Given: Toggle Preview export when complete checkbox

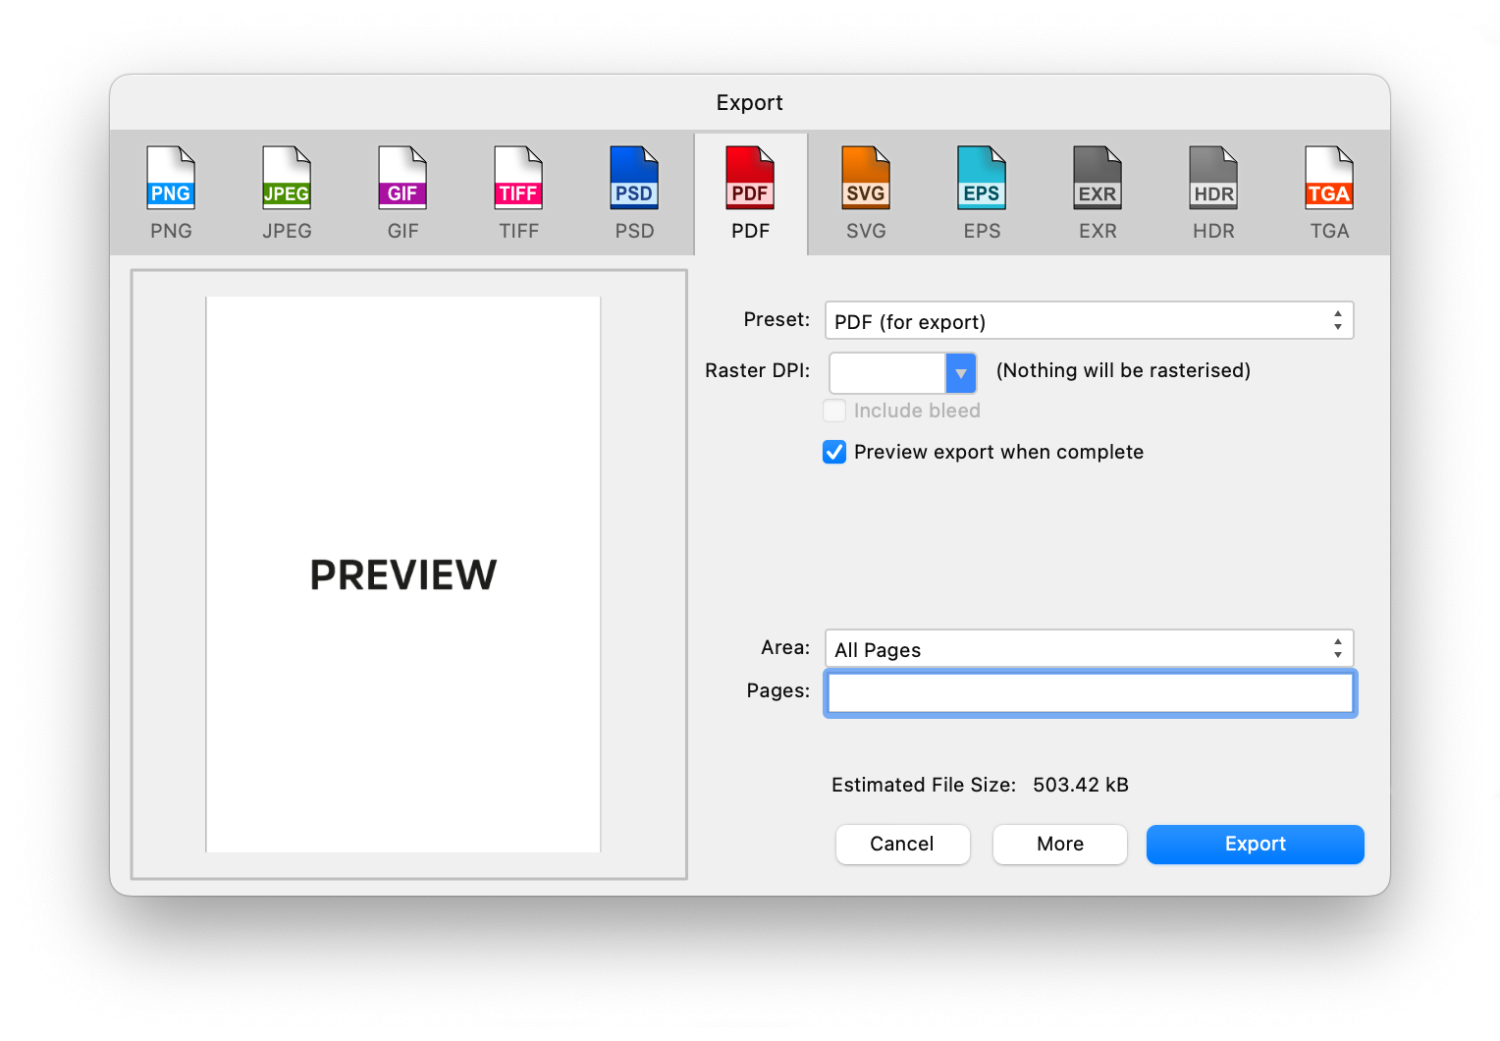Looking at the screenshot, I should click(x=834, y=452).
